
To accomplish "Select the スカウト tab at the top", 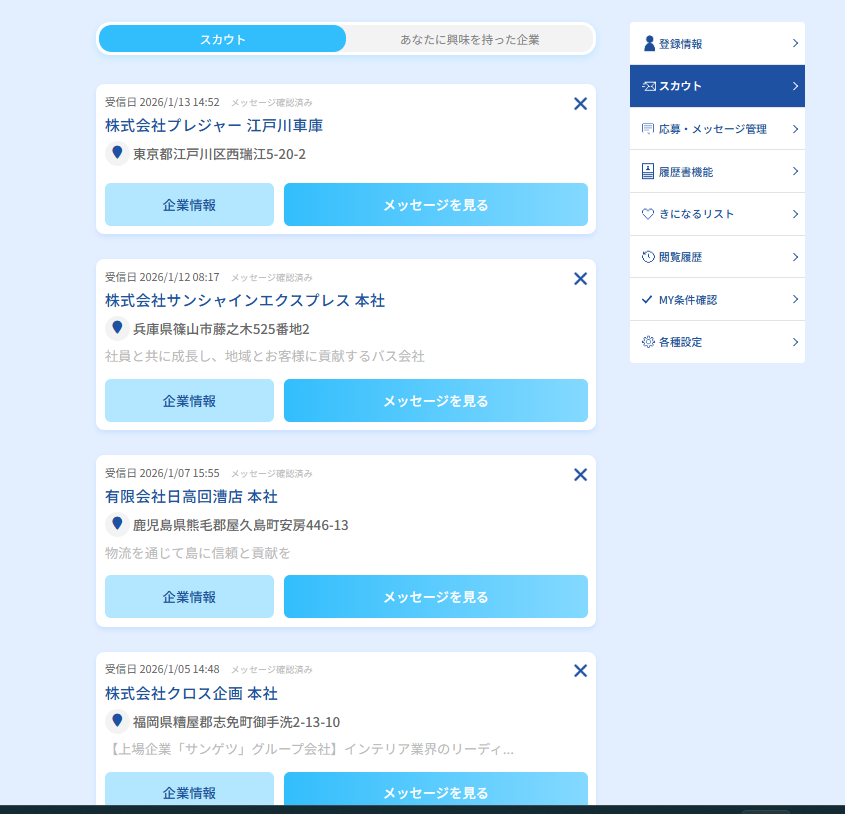I will [222, 39].
